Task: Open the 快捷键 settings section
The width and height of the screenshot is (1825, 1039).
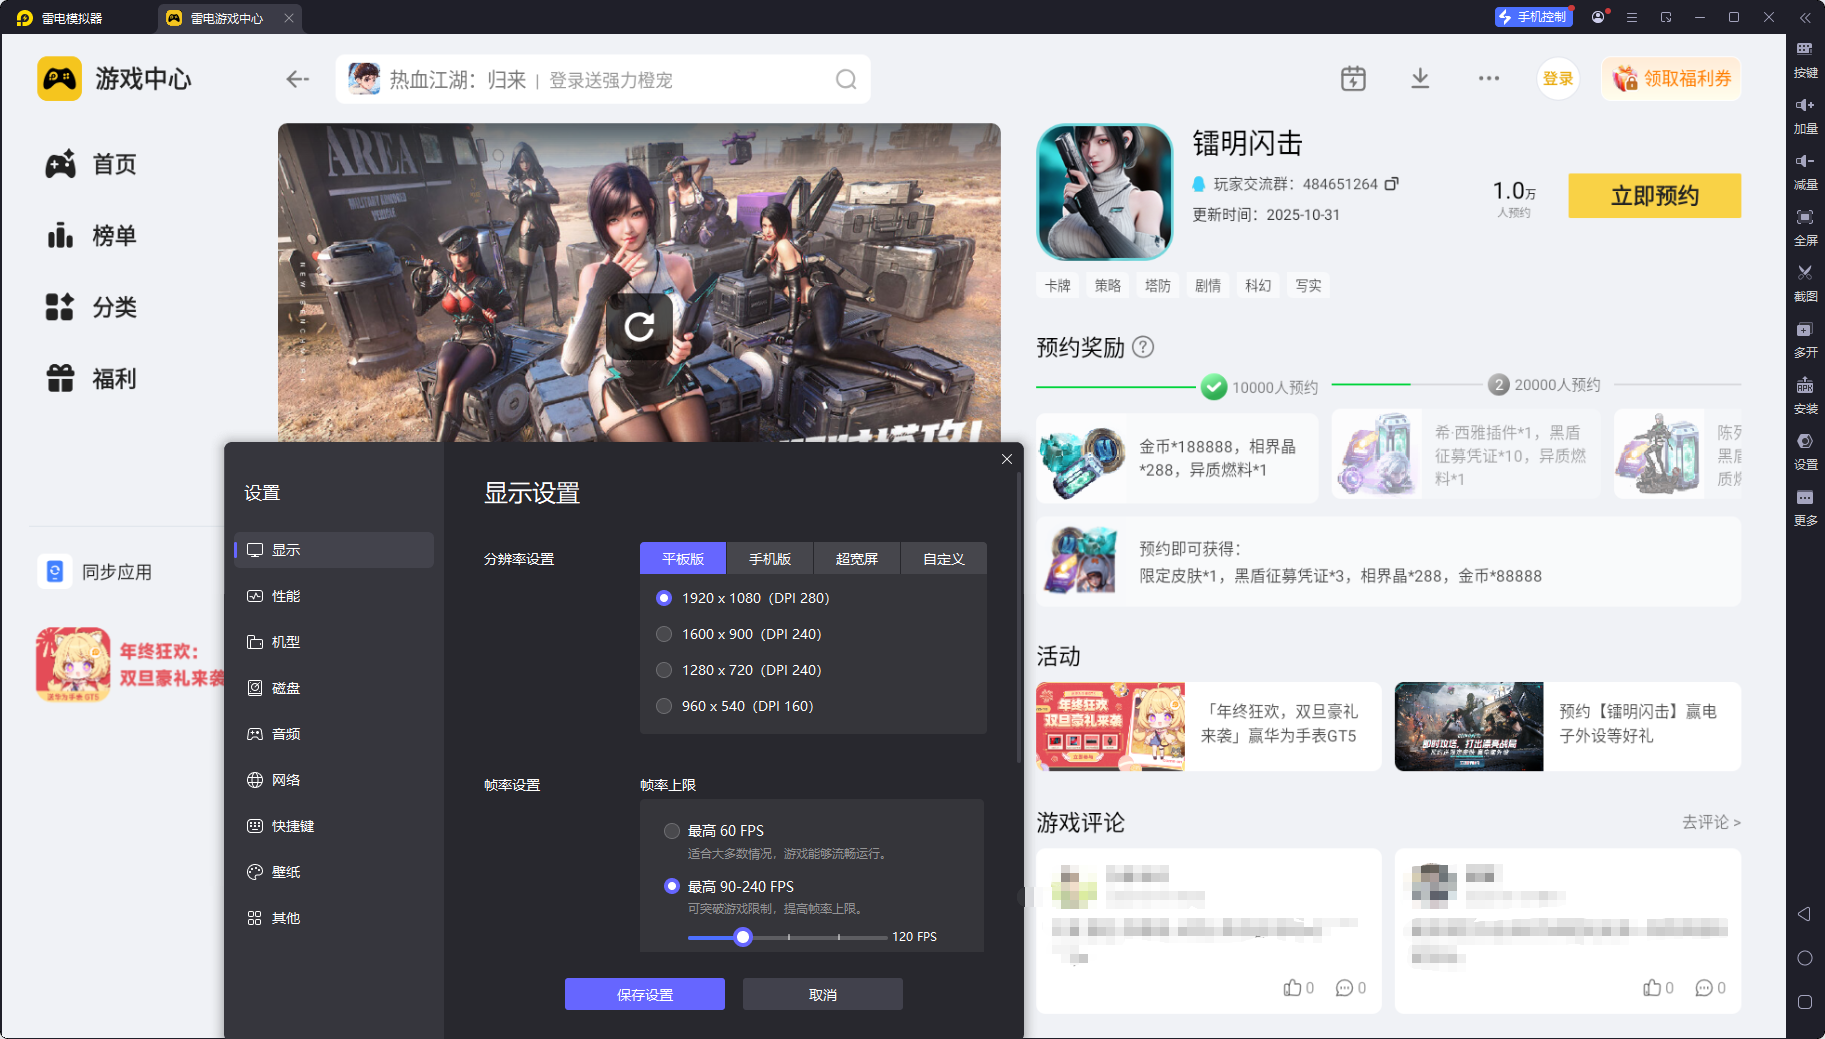Action: pyautogui.click(x=334, y=826)
